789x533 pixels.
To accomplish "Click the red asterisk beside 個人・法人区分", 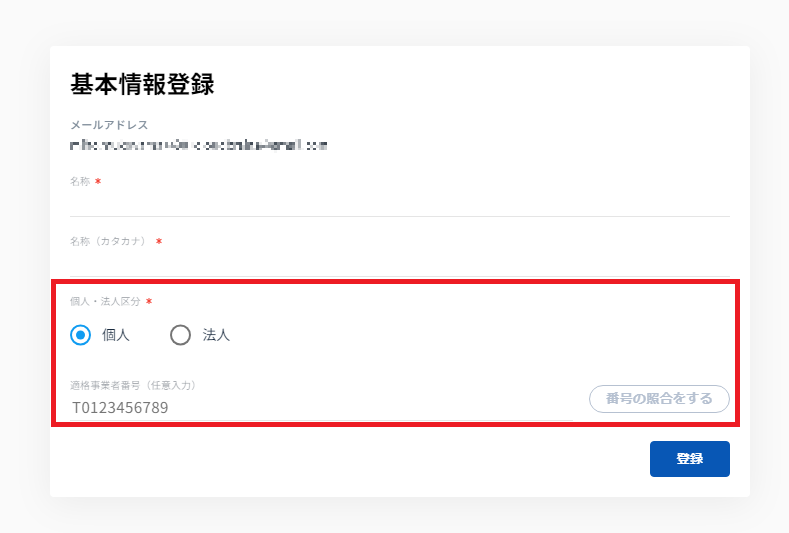I will 149,301.
